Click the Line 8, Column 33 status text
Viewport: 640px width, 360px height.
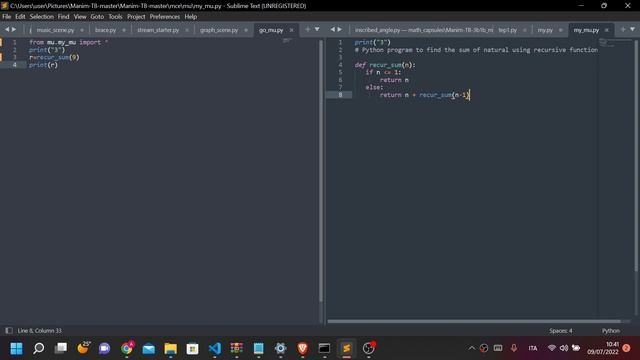click(39, 331)
